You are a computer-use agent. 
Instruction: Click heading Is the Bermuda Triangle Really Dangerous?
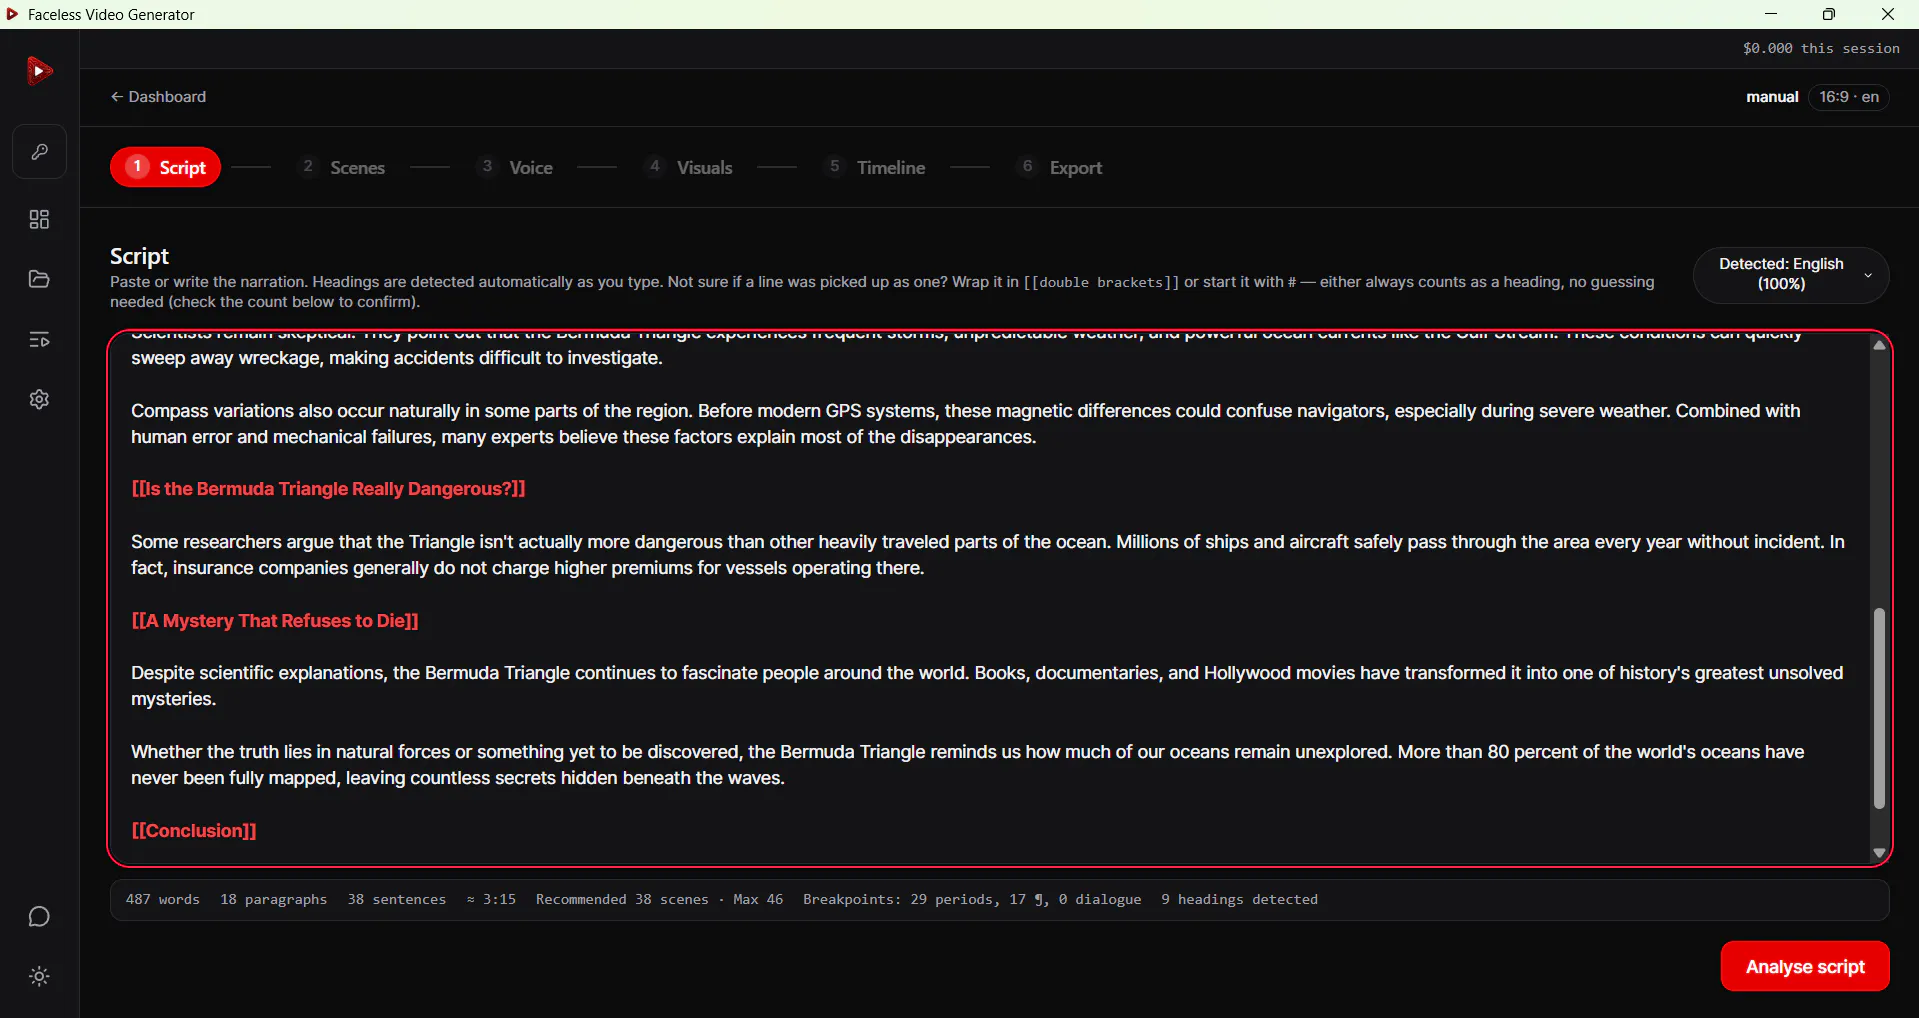(328, 489)
